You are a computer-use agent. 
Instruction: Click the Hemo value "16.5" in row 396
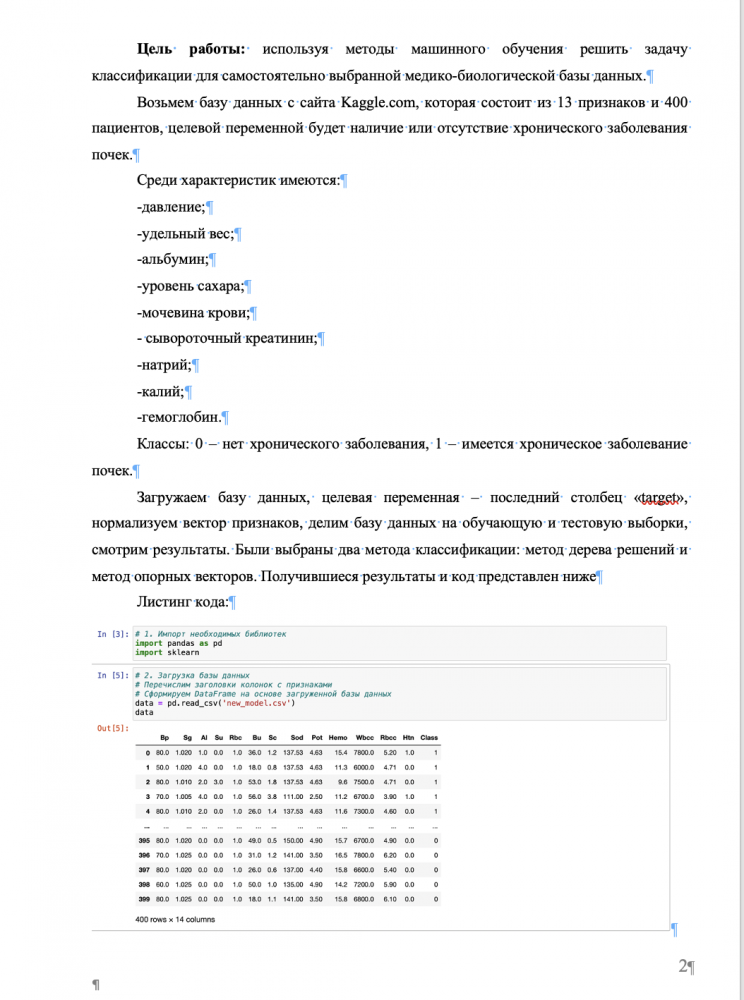(x=341, y=855)
